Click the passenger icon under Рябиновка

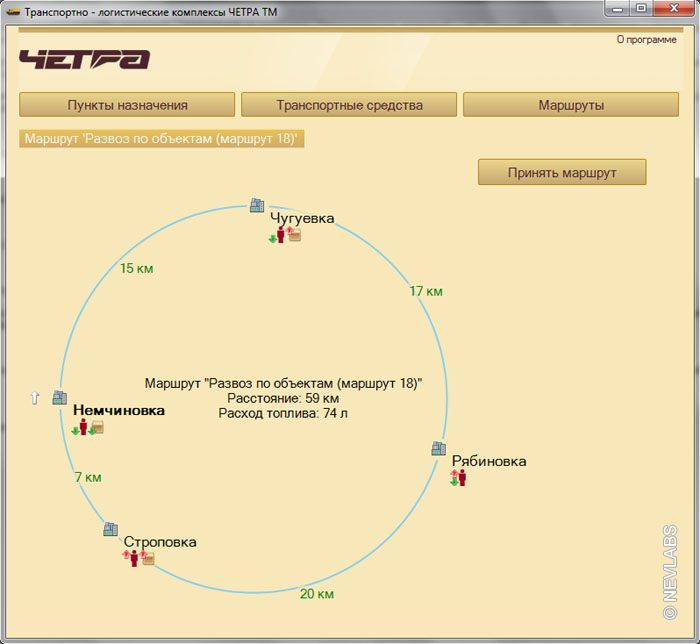tap(461, 477)
